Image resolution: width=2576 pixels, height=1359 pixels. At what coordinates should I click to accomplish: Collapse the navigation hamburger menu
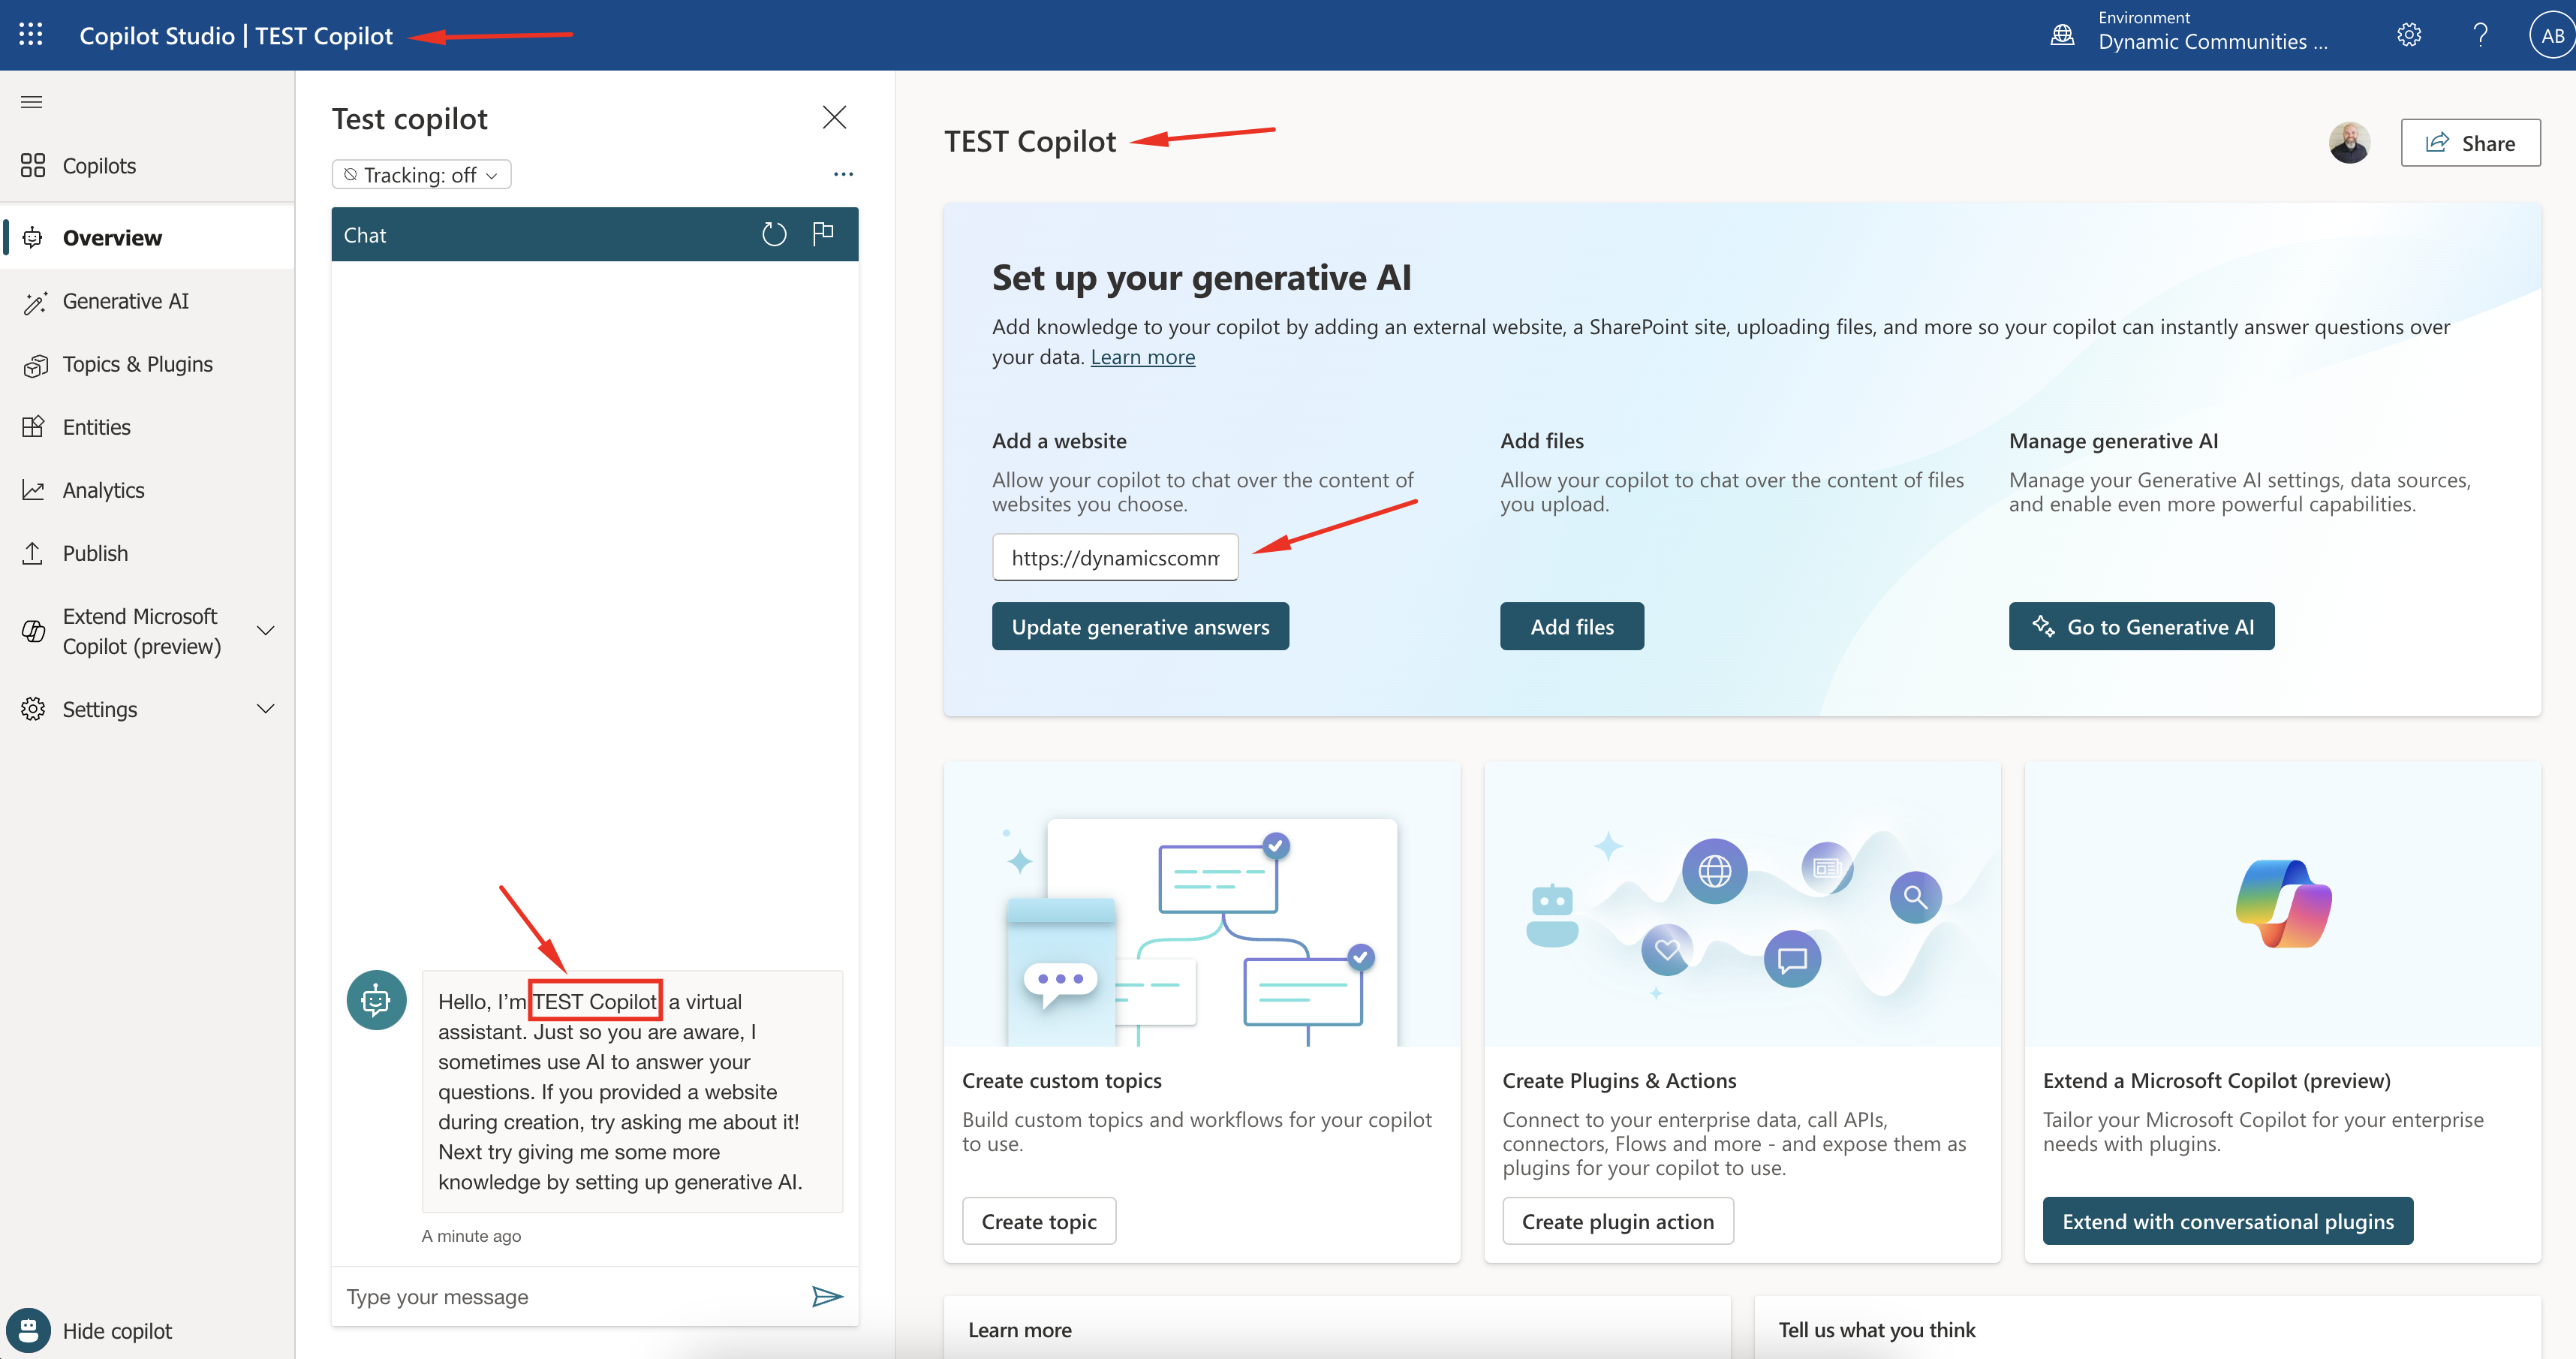pos(32,102)
